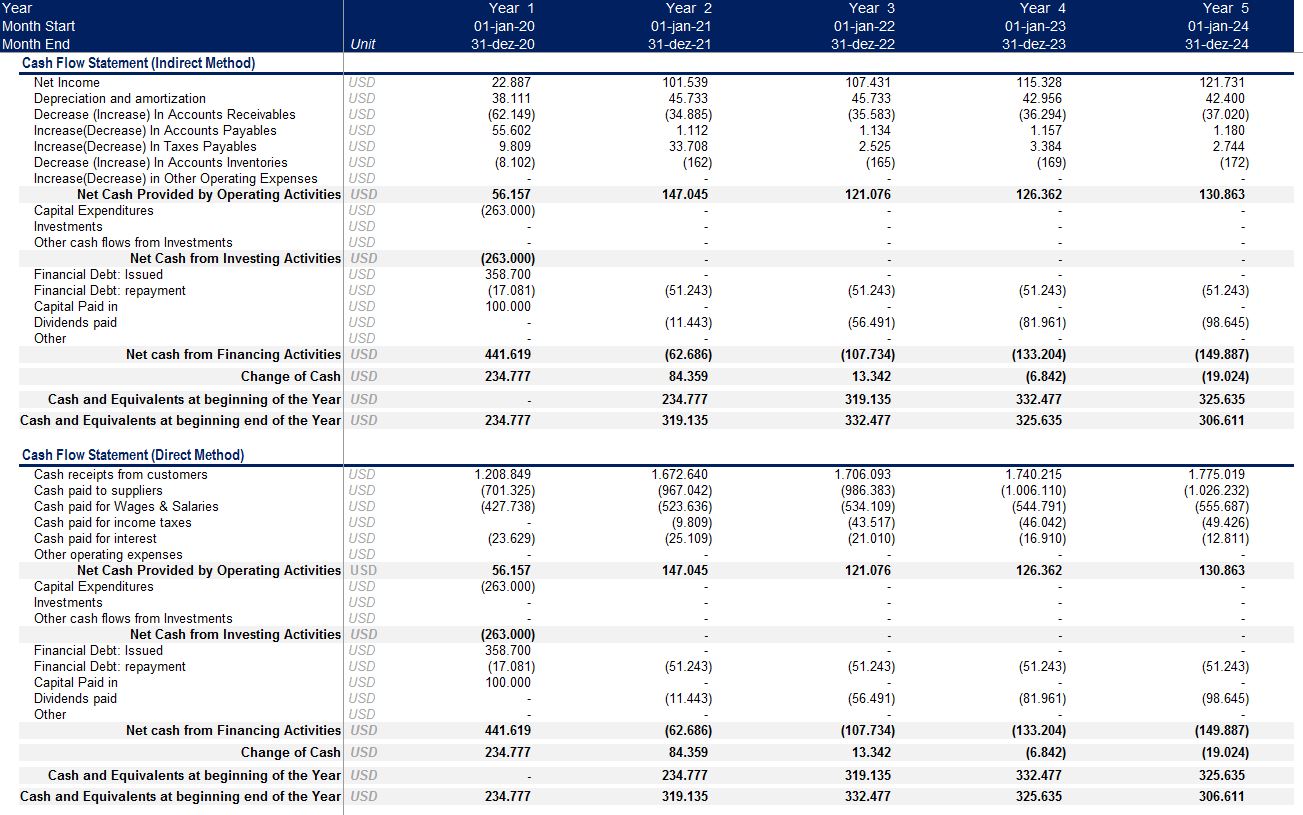
Task: Click taxes payables value '33.708'
Action: (688, 146)
